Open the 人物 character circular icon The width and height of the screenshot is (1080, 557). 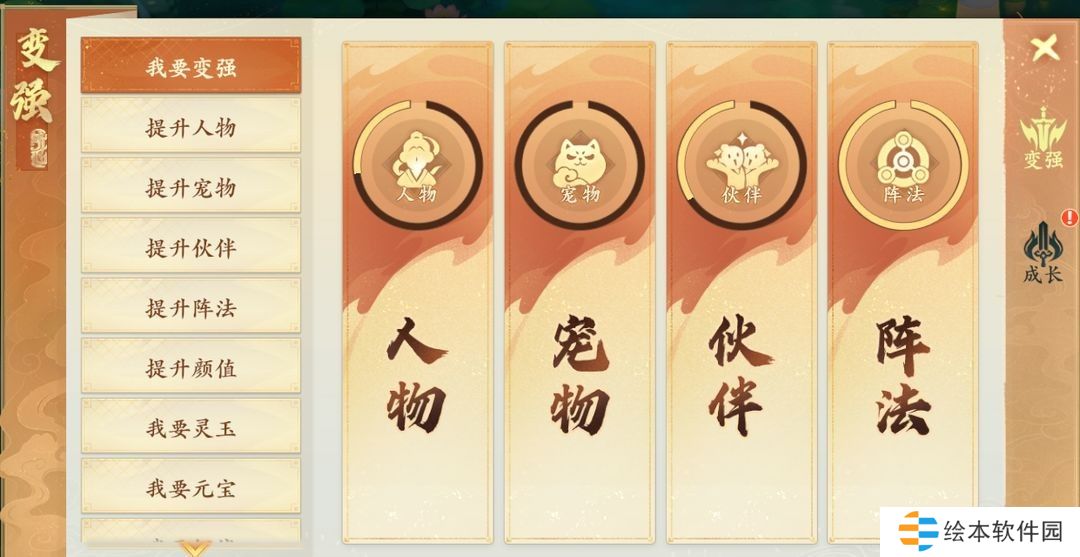coord(417,165)
